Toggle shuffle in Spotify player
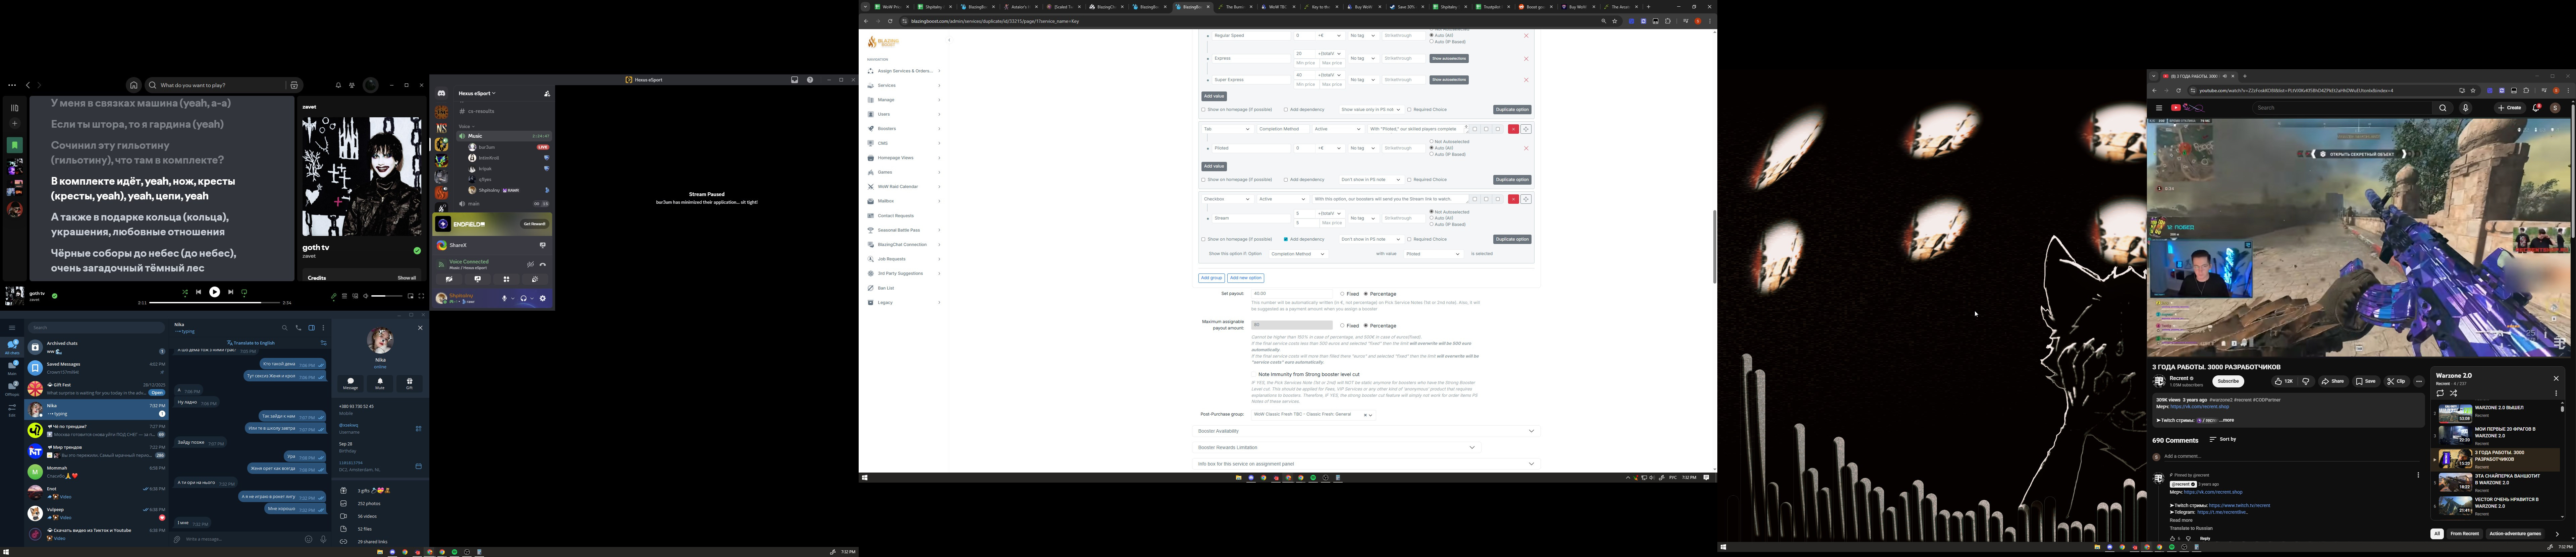 [x=185, y=292]
